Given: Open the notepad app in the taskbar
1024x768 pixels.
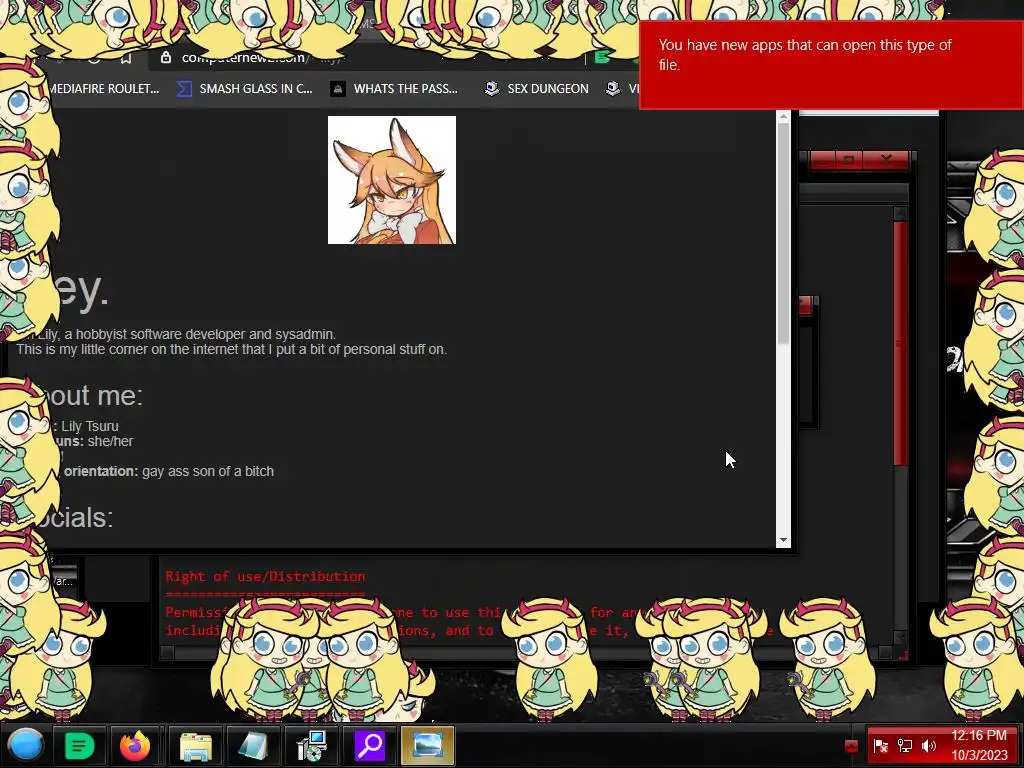Looking at the screenshot, I should [x=253, y=746].
